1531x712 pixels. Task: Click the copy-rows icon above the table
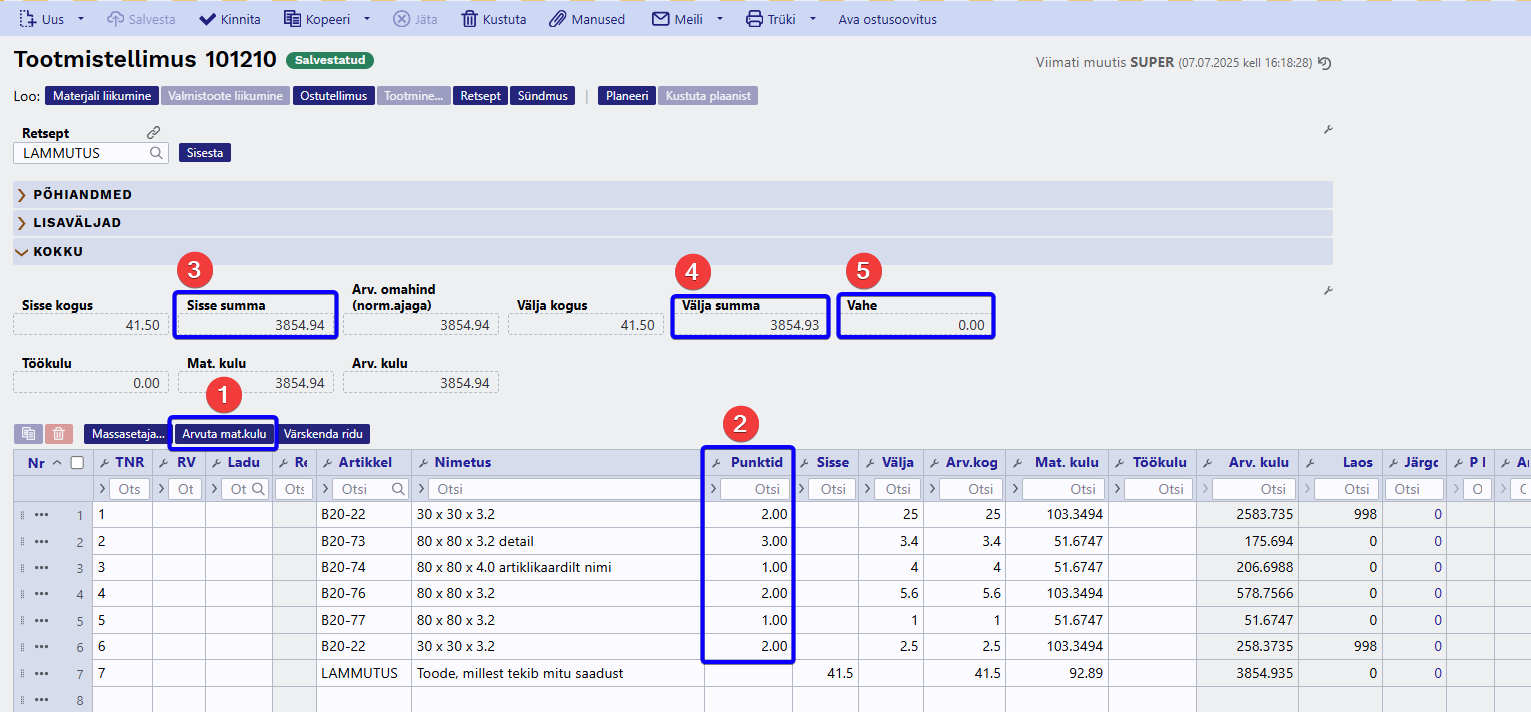point(28,434)
